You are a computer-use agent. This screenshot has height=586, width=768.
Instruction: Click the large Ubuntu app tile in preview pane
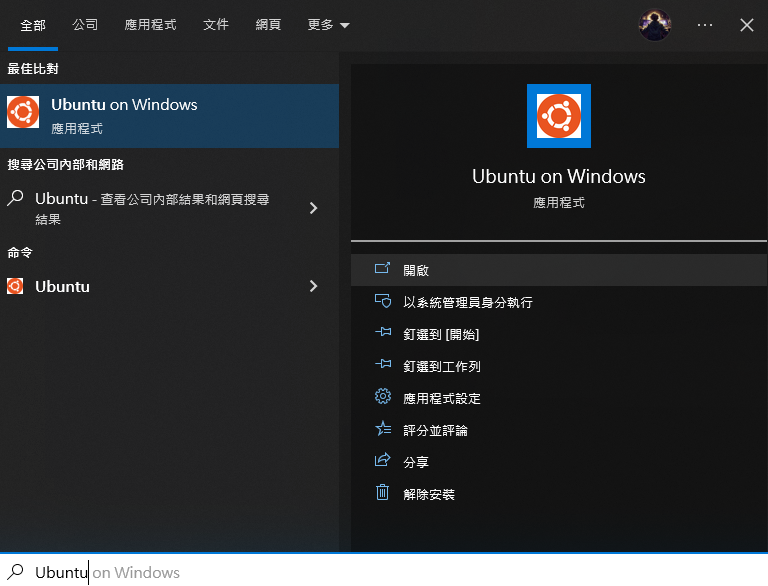[x=559, y=116]
